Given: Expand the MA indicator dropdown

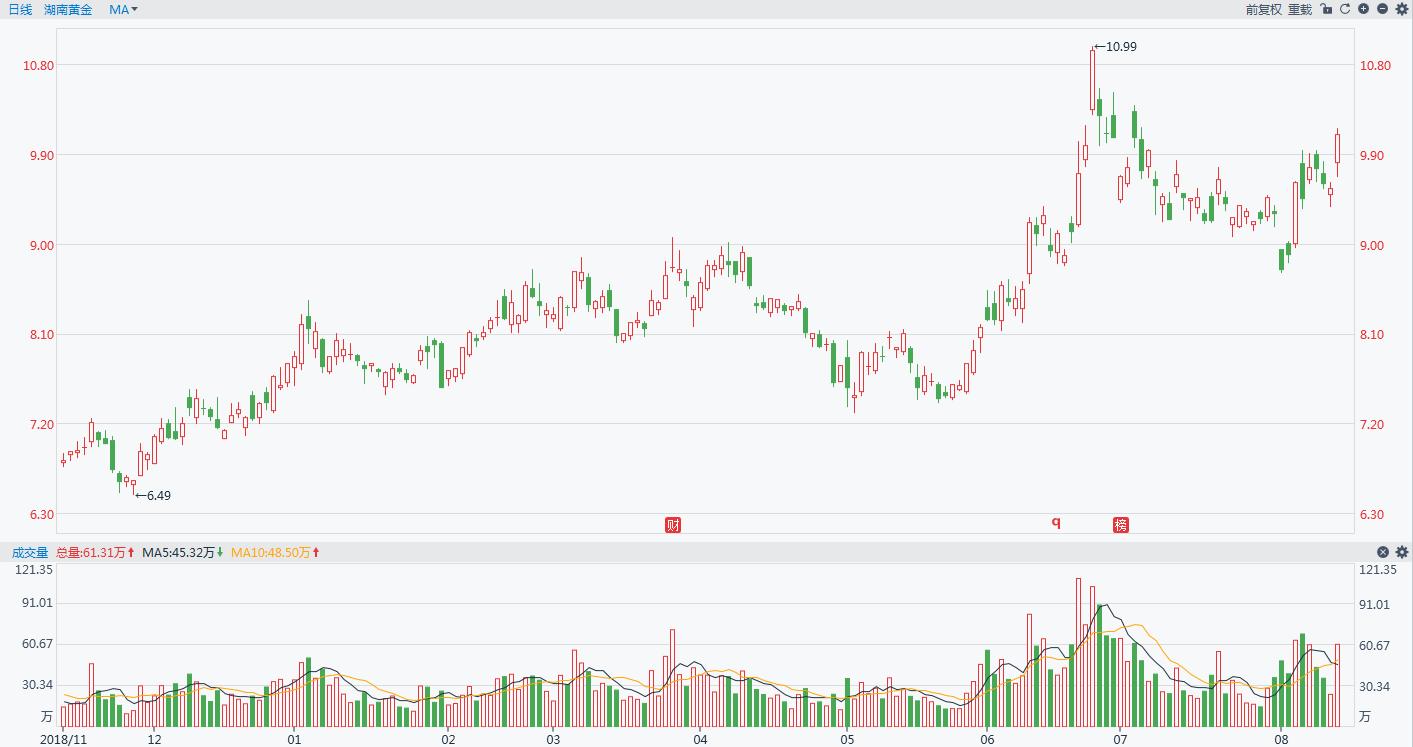Looking at the screenshot, I should [x=123, y=9].
